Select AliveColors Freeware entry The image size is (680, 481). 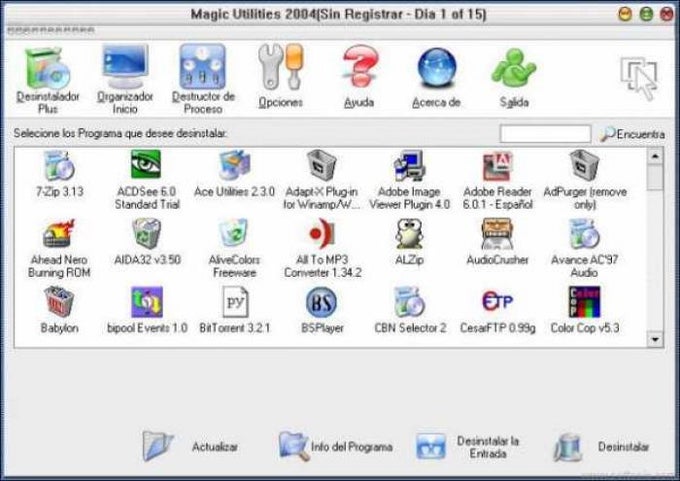click(x=234, y=248)
